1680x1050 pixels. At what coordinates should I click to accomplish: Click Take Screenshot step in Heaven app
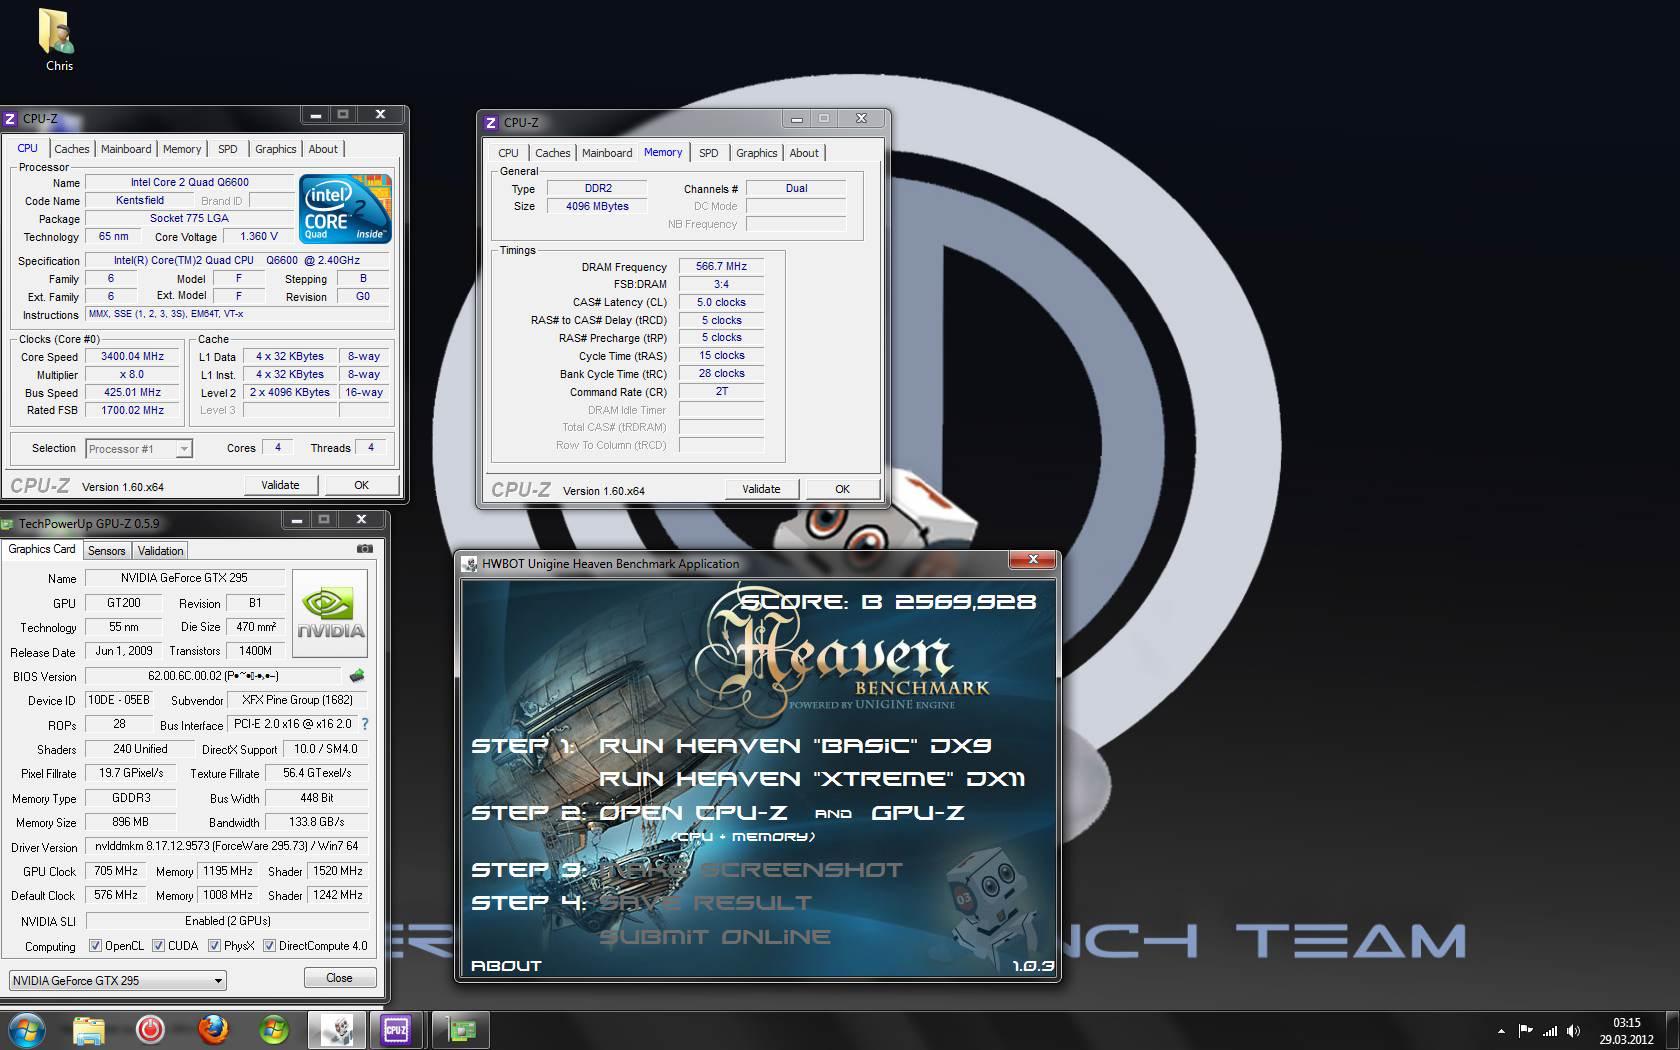coord(750,870)
